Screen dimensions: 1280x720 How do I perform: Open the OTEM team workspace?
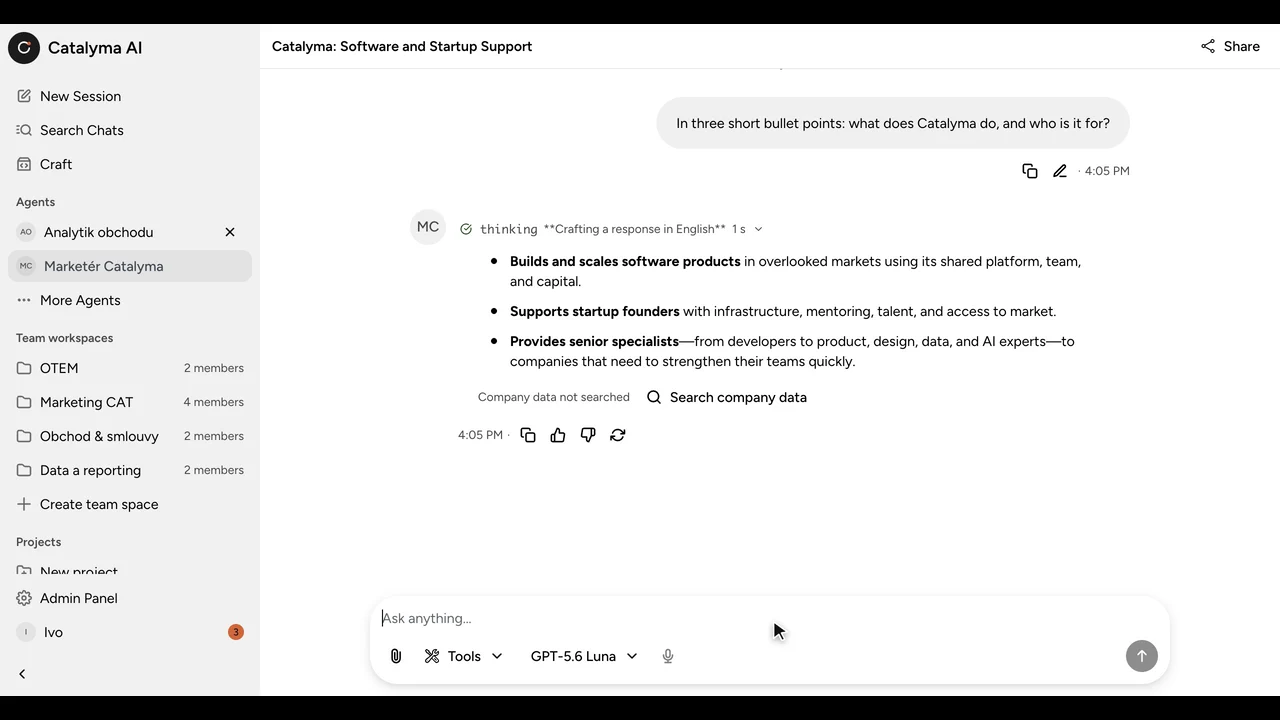[x=130, y=368]
